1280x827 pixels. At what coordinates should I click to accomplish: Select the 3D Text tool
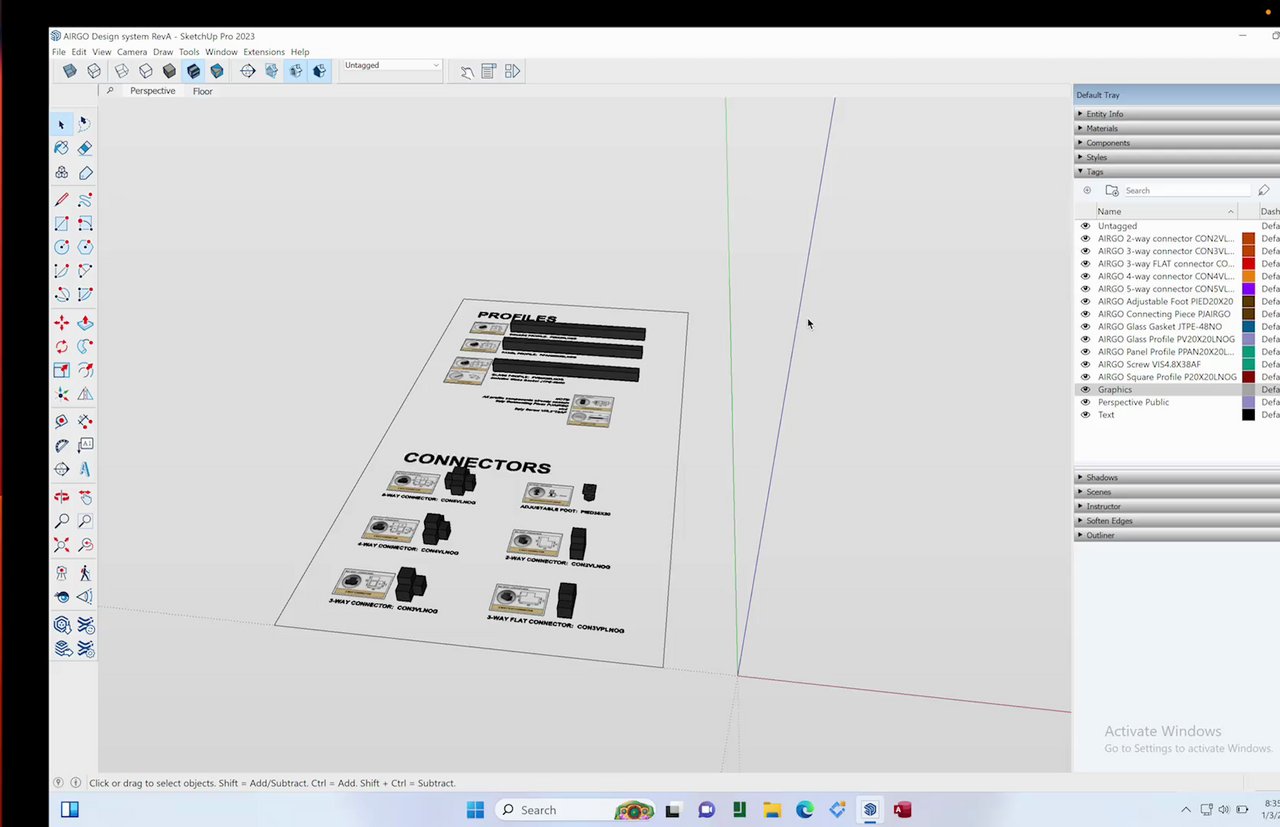click(x=85, y=469)
